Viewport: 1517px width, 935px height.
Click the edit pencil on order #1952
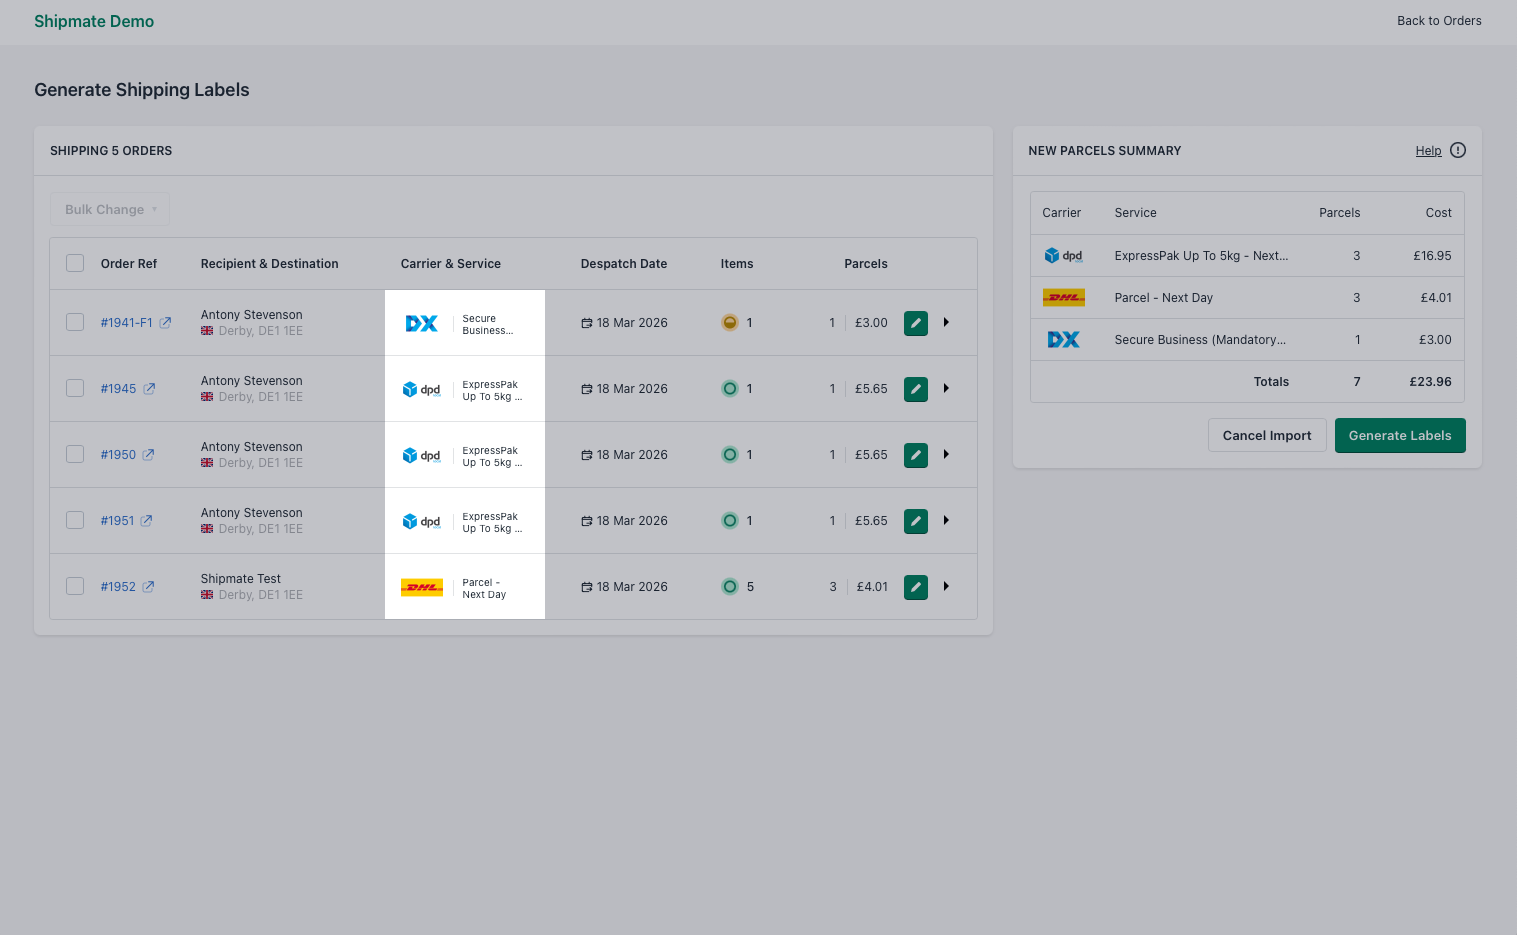(x=915, y=587)
